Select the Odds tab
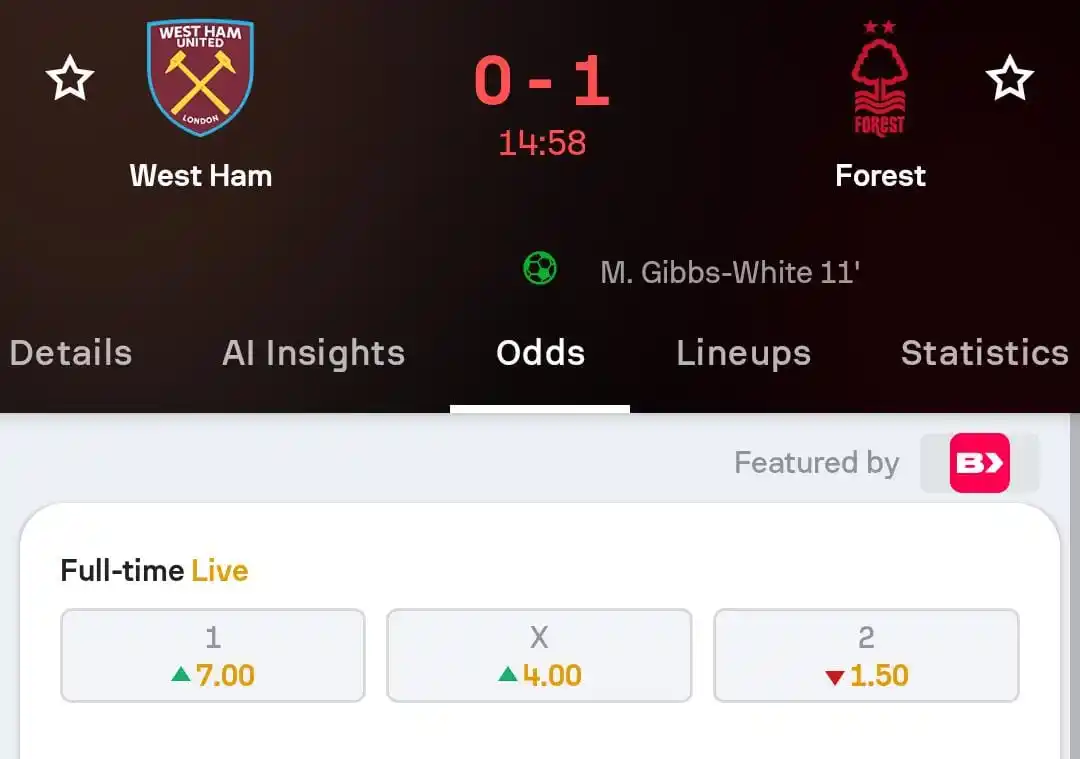This screenshot has height=759, width=1080. [x=541, y=353]
